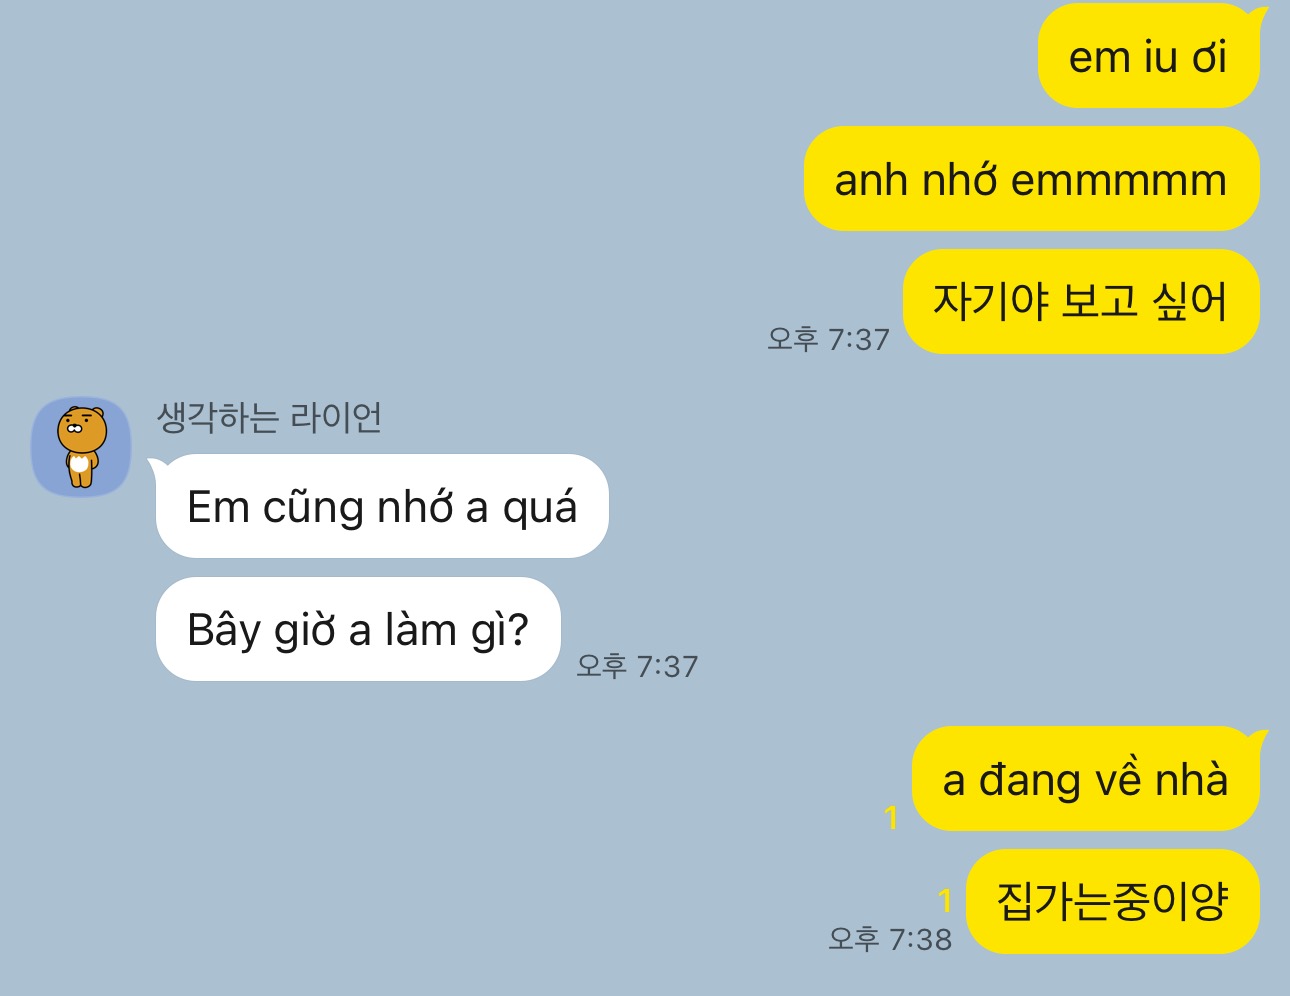Tap the "자기야 보고 싶어" yellow message

point(1080,301)
